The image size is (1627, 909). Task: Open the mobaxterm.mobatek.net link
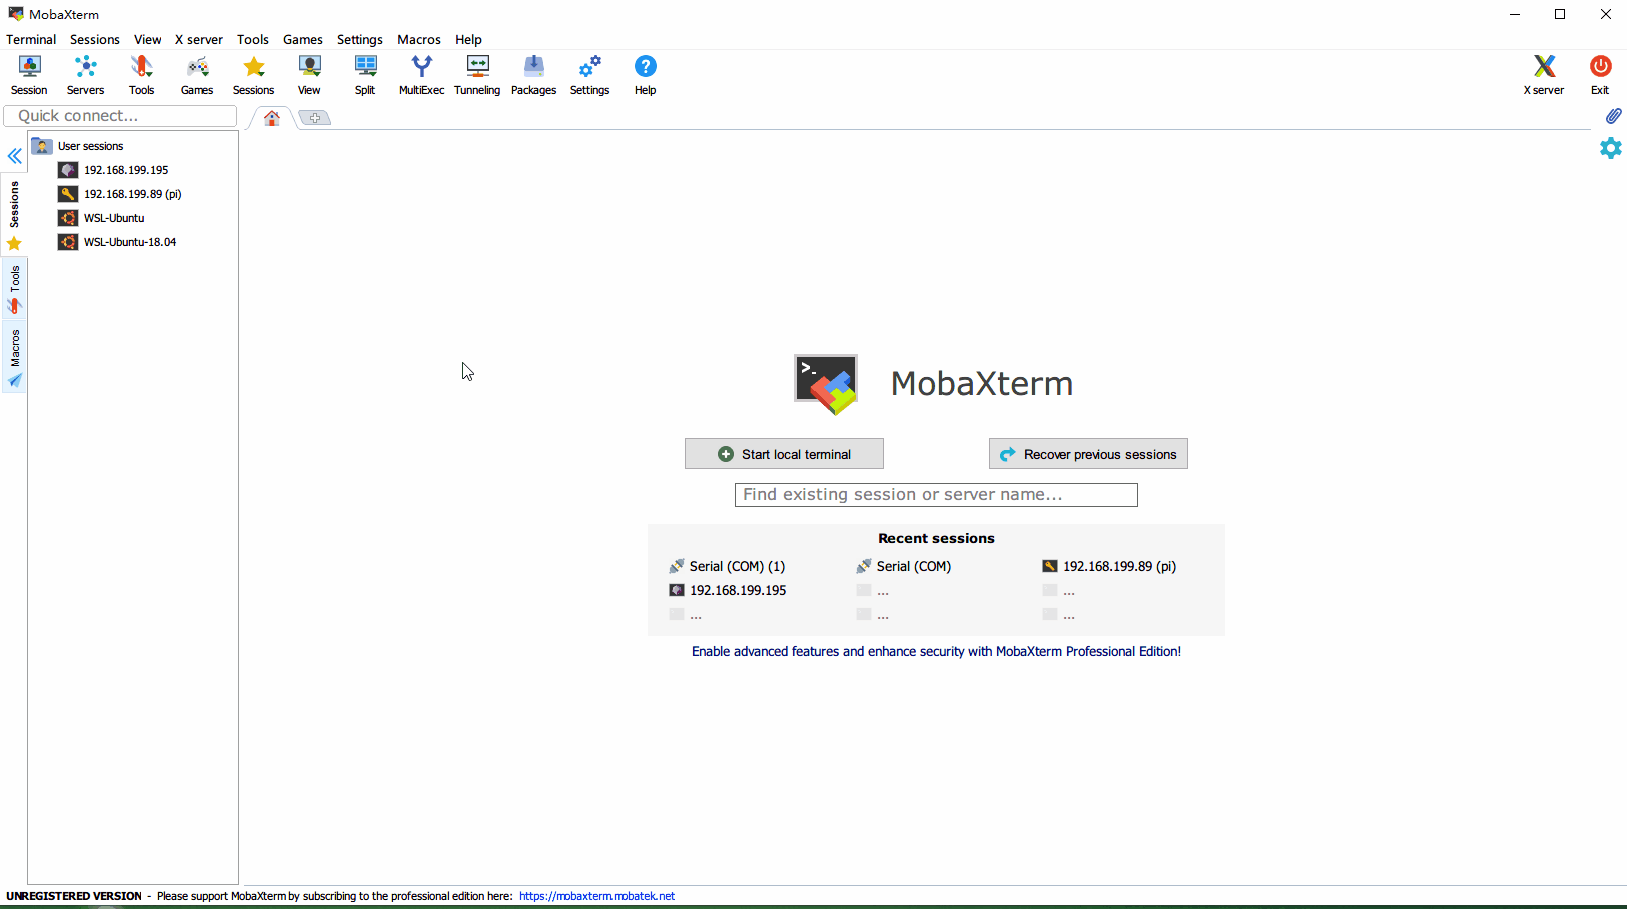(597, 896)
